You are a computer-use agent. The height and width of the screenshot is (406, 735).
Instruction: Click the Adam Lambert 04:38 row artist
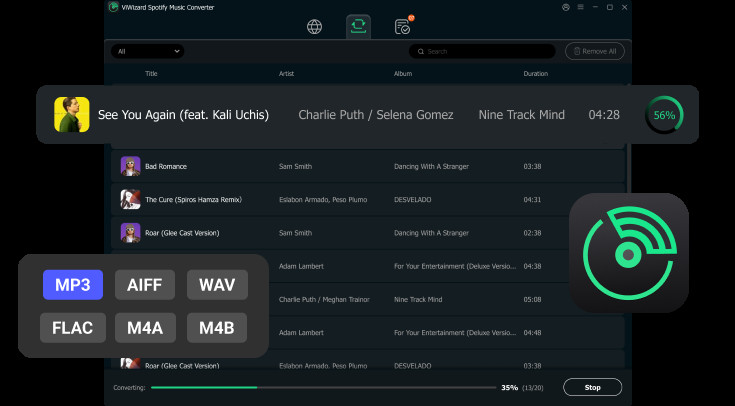click(301, 266)
